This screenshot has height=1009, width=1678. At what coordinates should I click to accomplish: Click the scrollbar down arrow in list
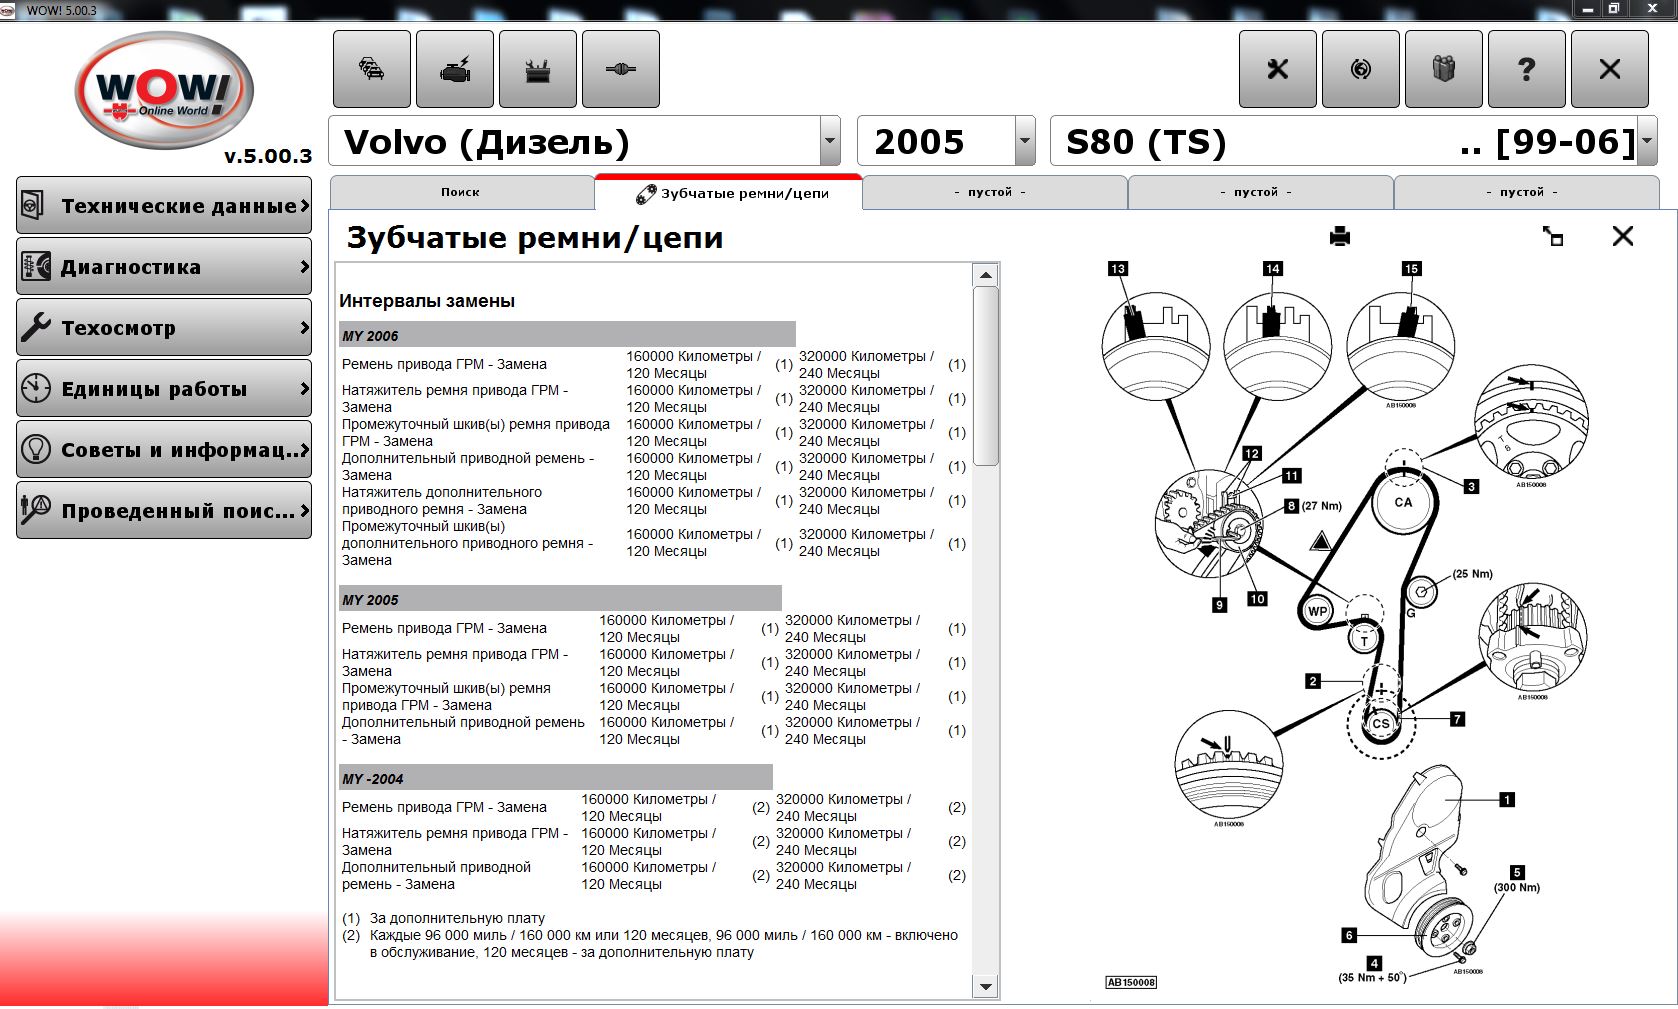coord(986,987)
